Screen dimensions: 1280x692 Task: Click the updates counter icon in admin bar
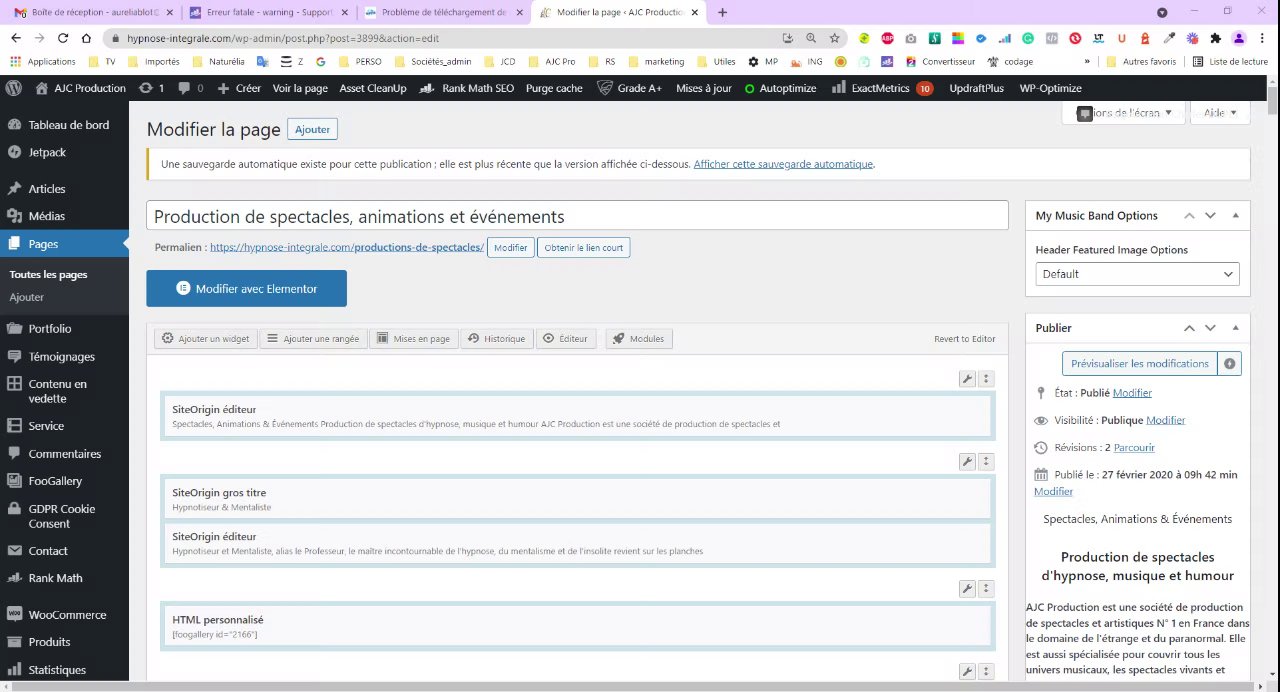[151, 88]
